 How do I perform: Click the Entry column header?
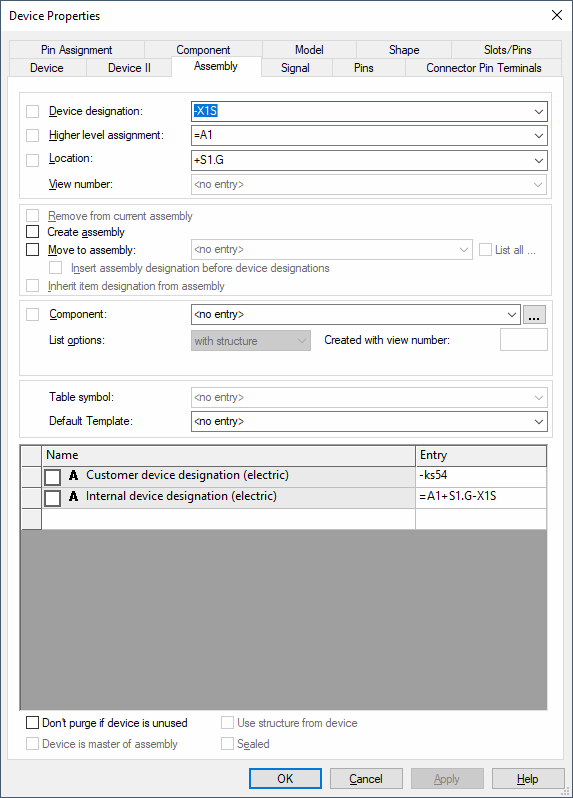(481, 455)
